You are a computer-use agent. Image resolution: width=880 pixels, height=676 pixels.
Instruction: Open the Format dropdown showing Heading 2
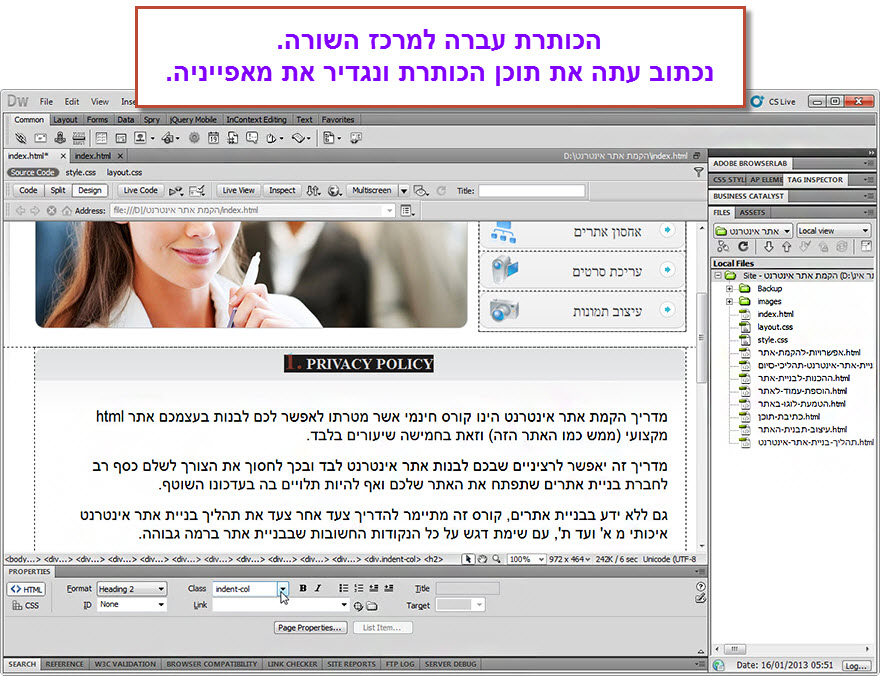coord(133,588)
